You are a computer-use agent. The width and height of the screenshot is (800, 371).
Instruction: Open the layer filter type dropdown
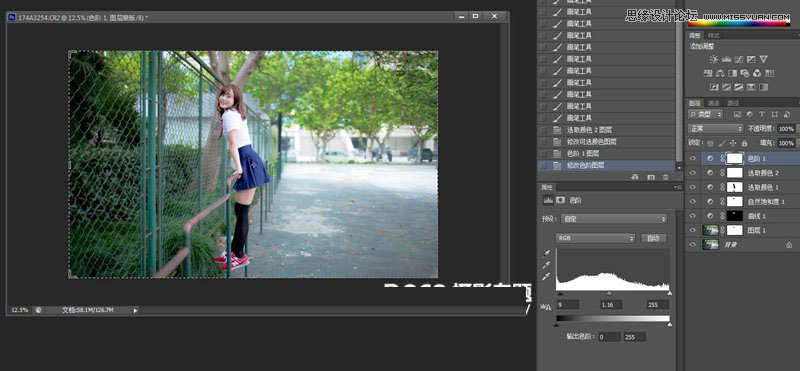click(x=706, y=114)
